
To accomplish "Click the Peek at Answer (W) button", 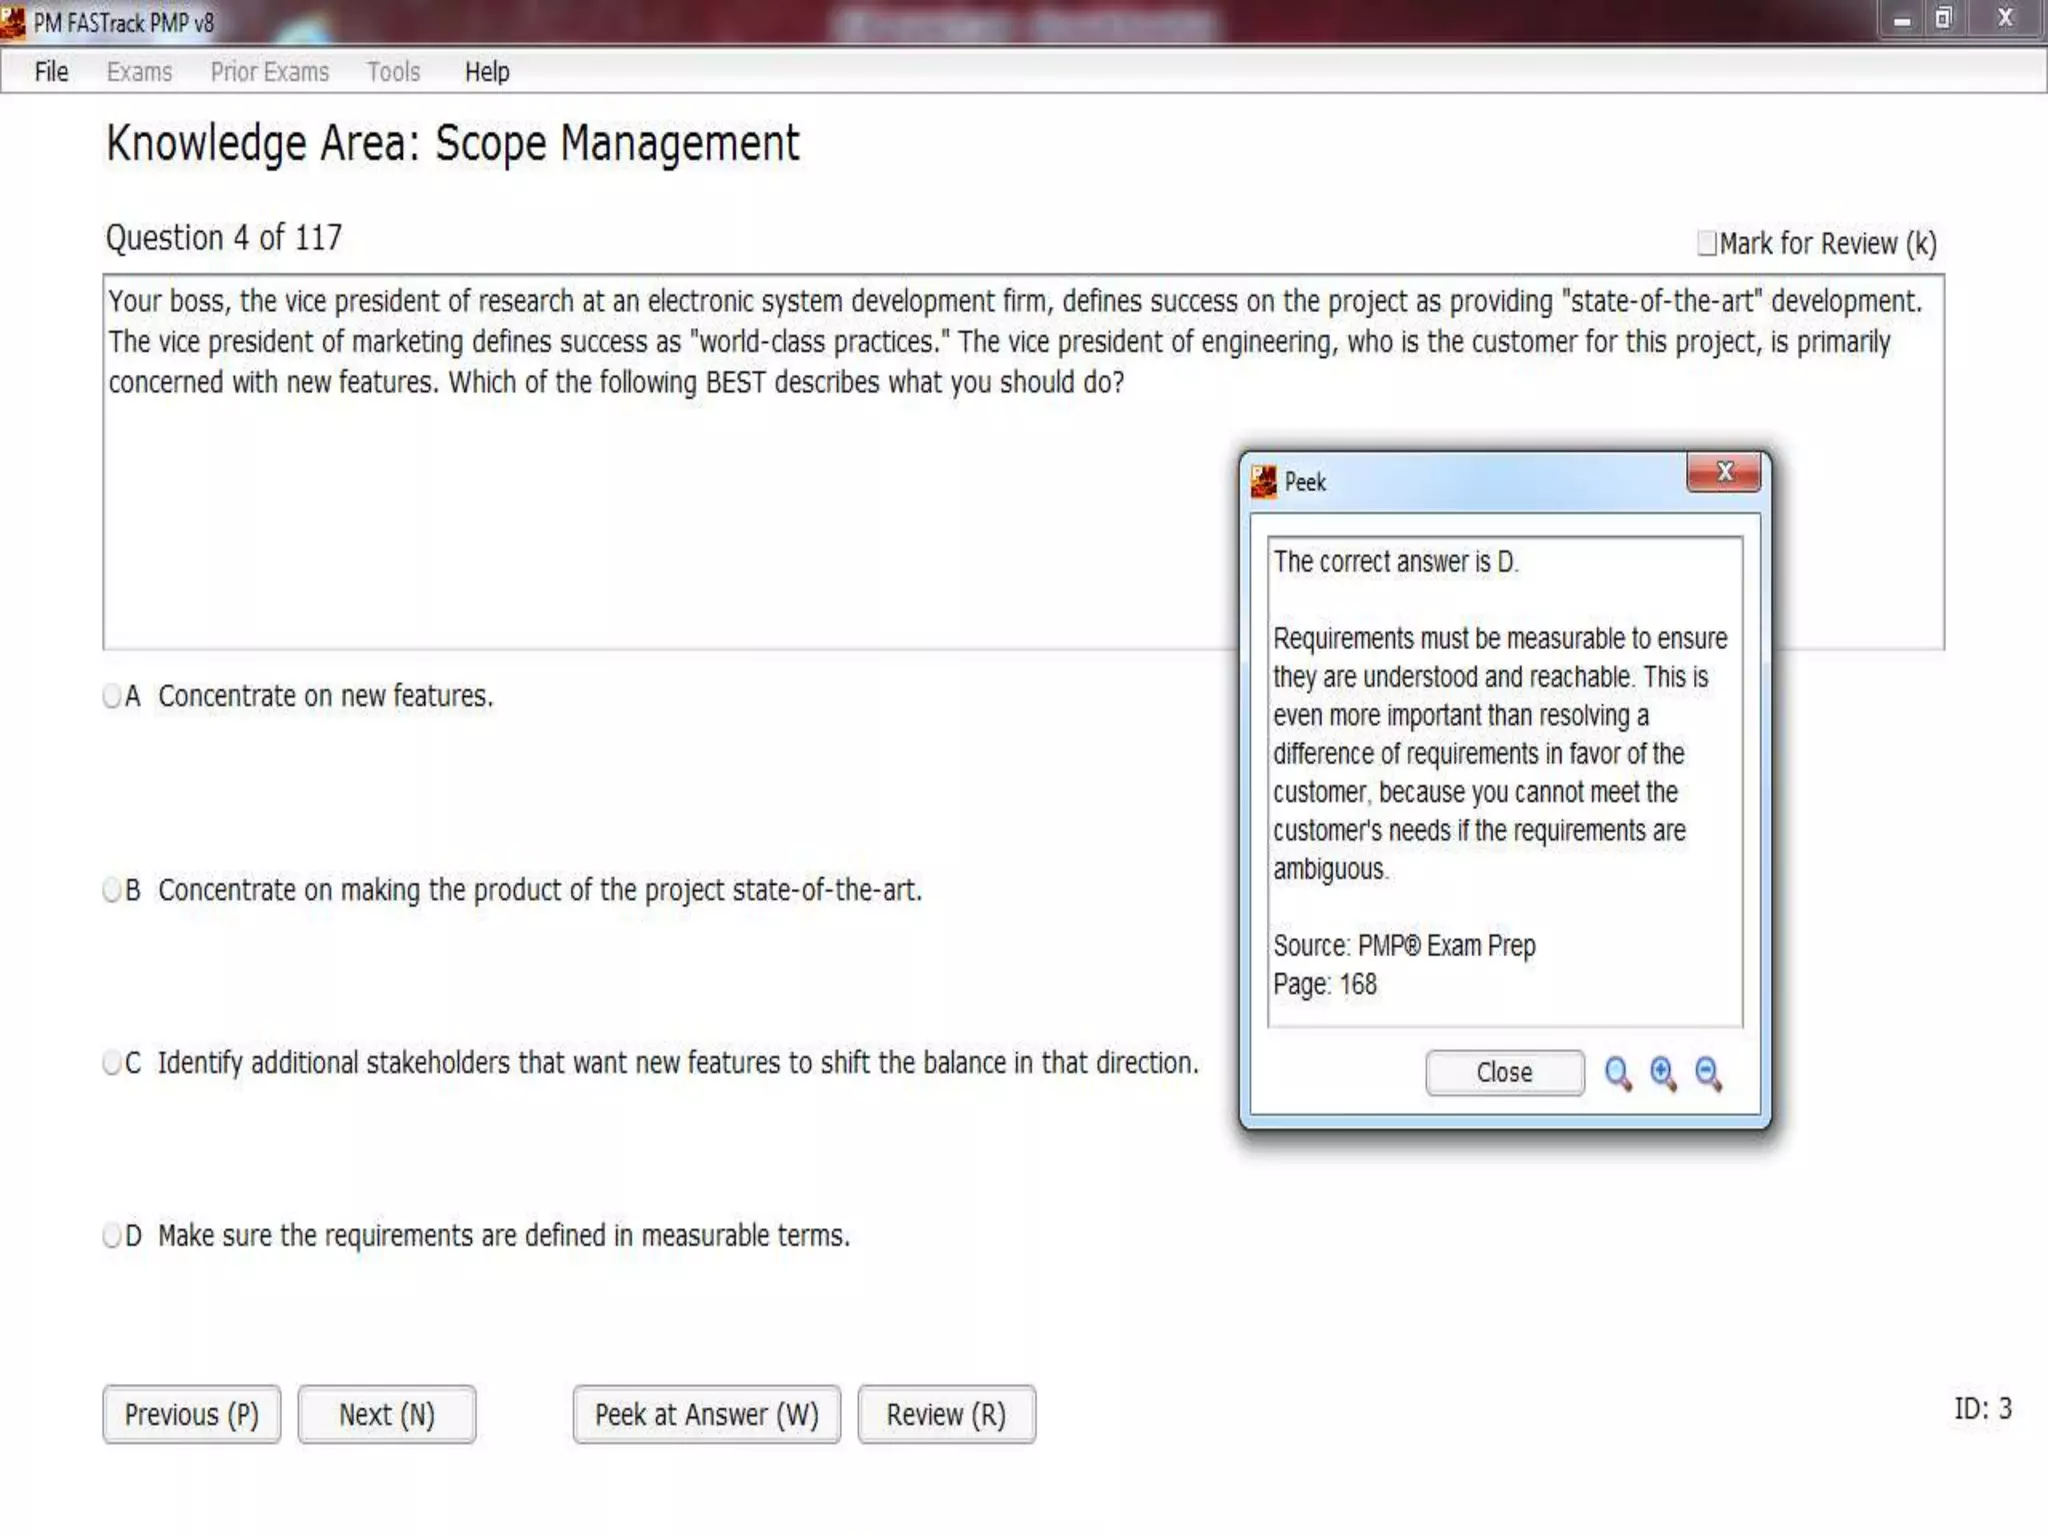I will pos(707,1414).
